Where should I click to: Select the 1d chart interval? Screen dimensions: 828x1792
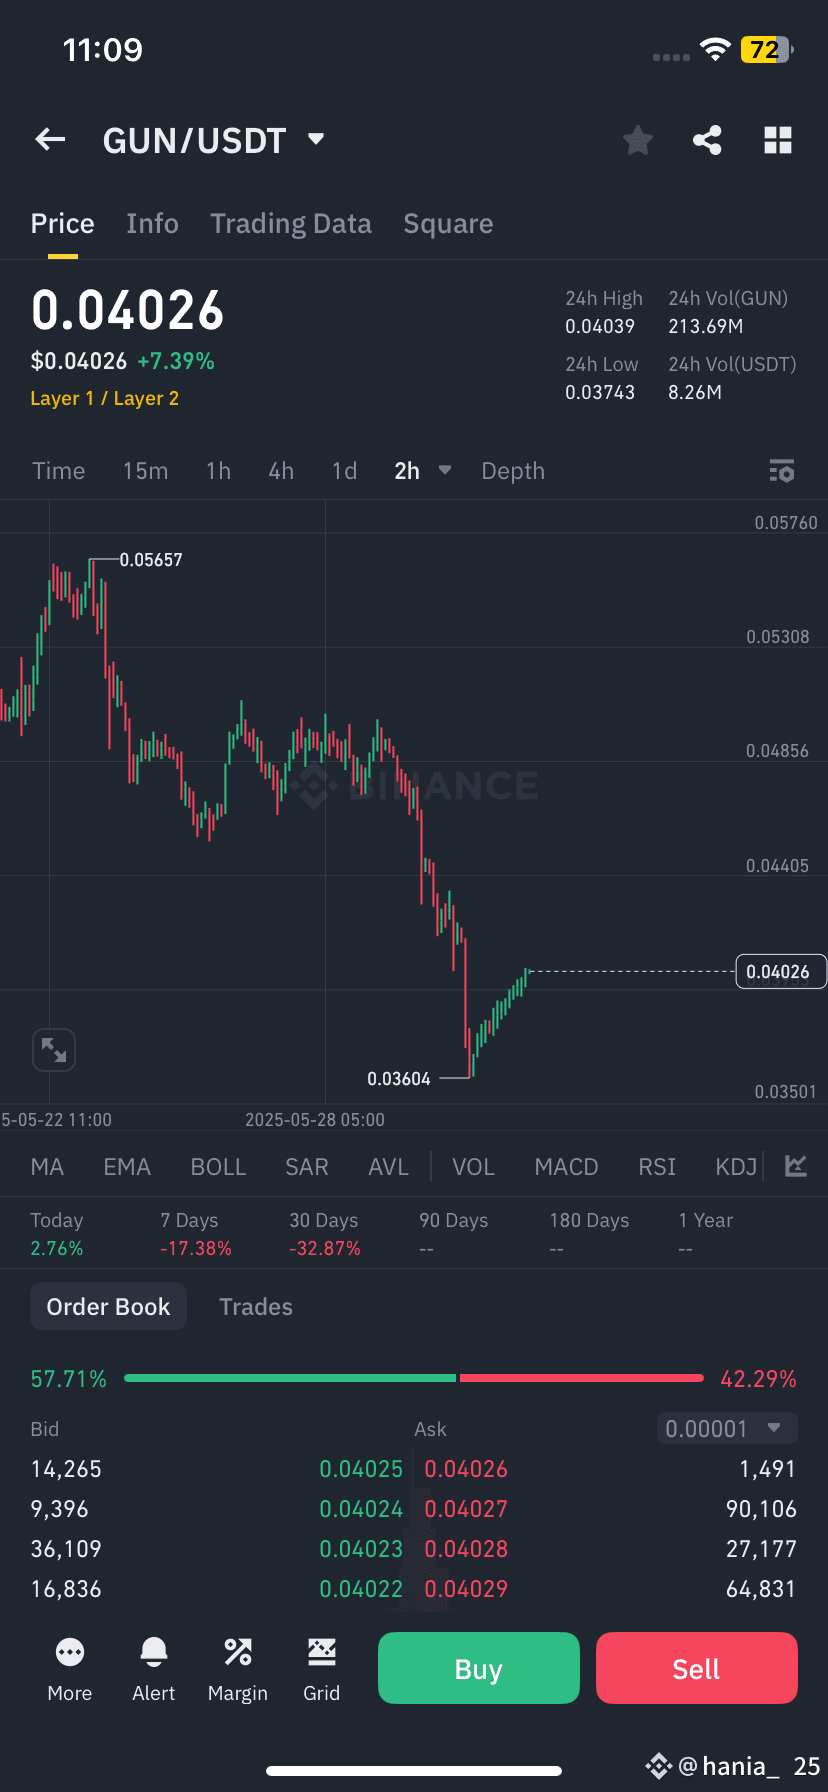344,471
